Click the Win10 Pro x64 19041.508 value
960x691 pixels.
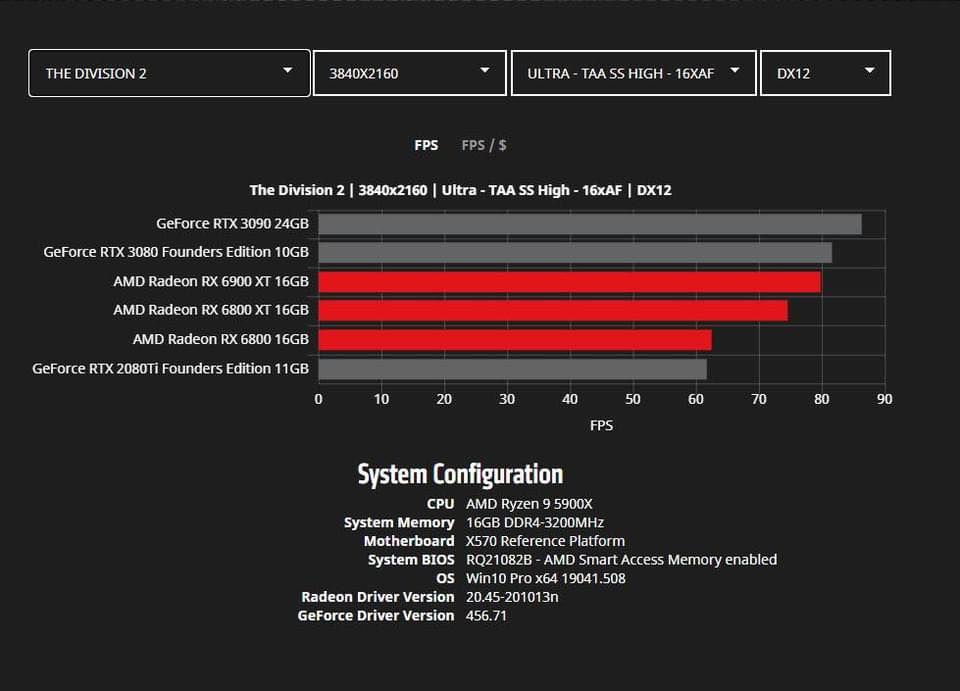pyautogui.click(x=546, y=578)
